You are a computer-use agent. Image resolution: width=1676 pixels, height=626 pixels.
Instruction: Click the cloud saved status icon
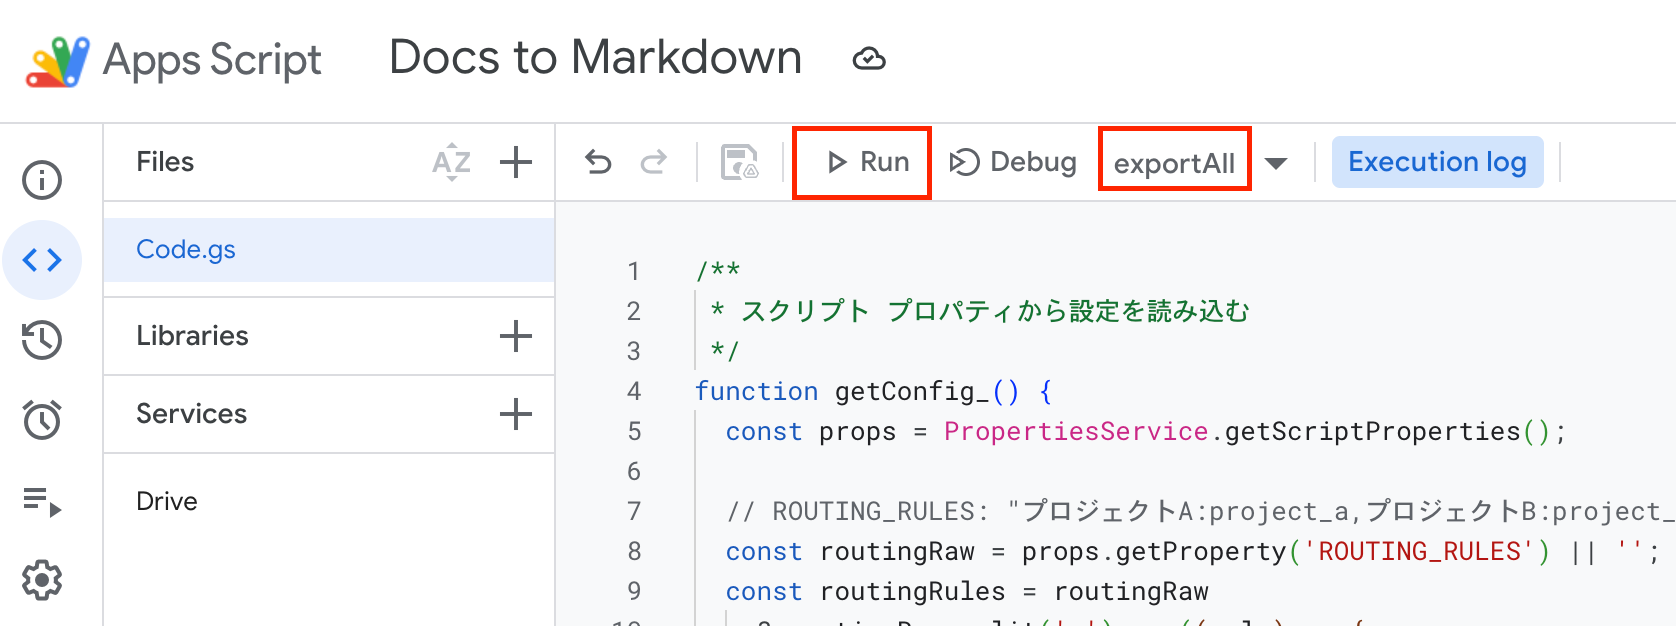(x=869, y=59)
